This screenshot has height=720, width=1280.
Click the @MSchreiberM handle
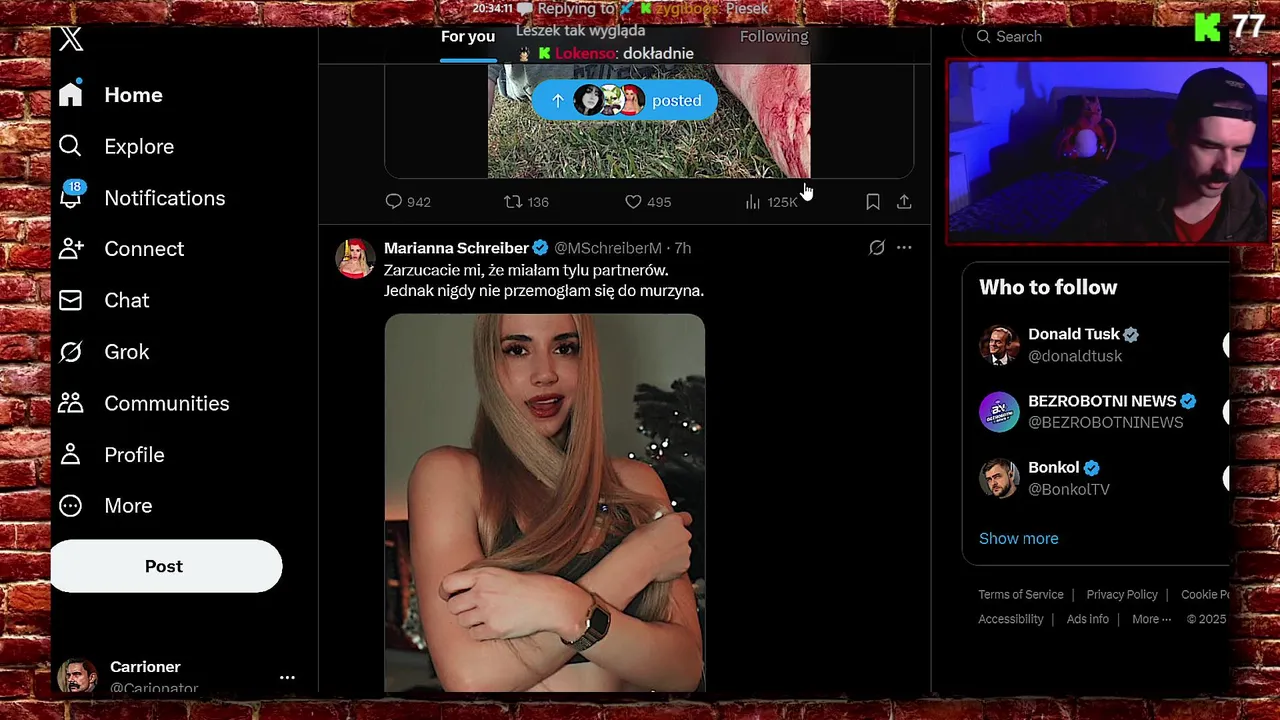(x=608, y=248)
